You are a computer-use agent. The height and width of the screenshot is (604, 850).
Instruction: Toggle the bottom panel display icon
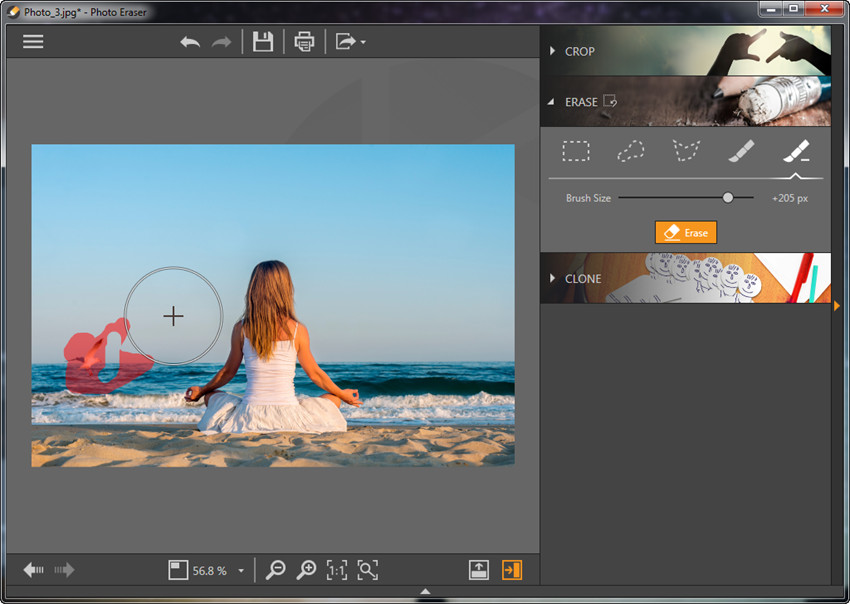point(479,570)
